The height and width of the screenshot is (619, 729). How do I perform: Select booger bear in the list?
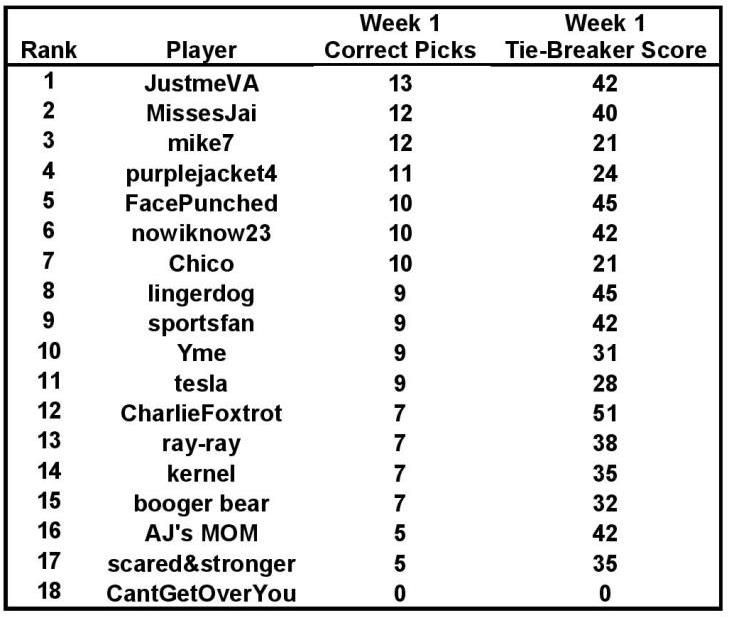[x=201, y=504]
